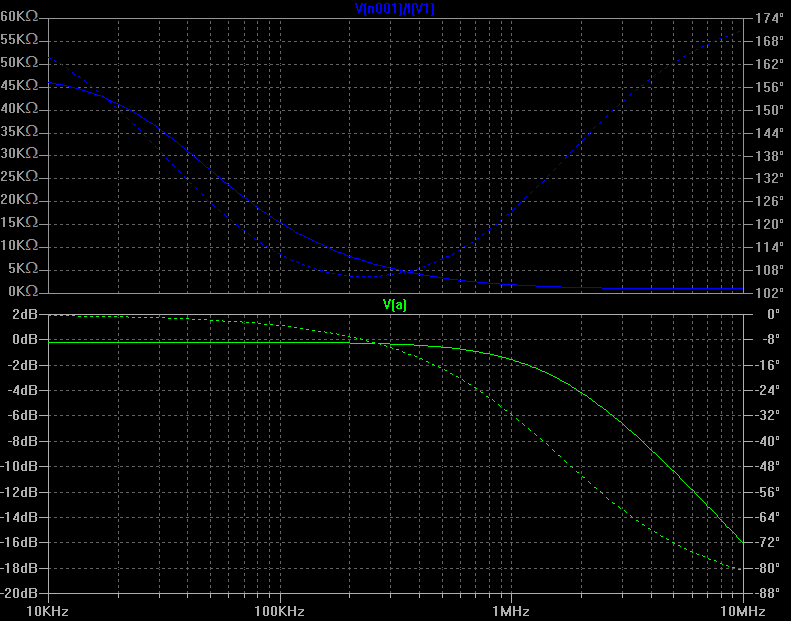Click the -16dB axis label
The width and height of the screenshot is (791, 621).
pos(19,542)
